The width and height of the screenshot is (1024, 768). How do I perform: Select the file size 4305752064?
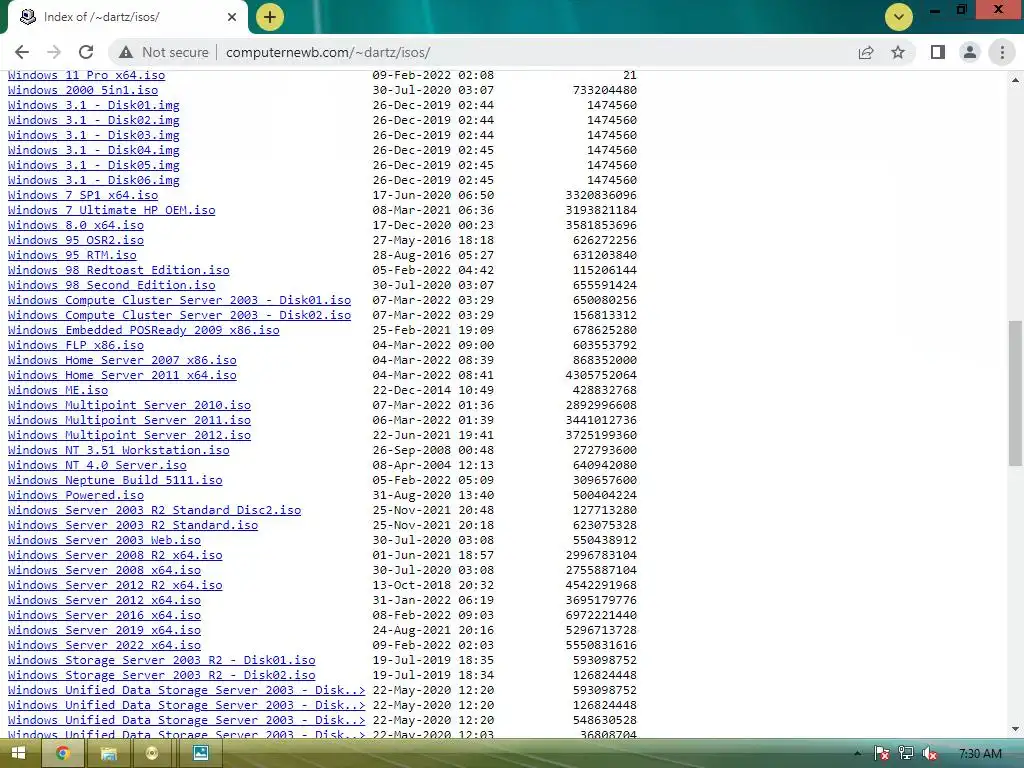click(x=601, y=376)
